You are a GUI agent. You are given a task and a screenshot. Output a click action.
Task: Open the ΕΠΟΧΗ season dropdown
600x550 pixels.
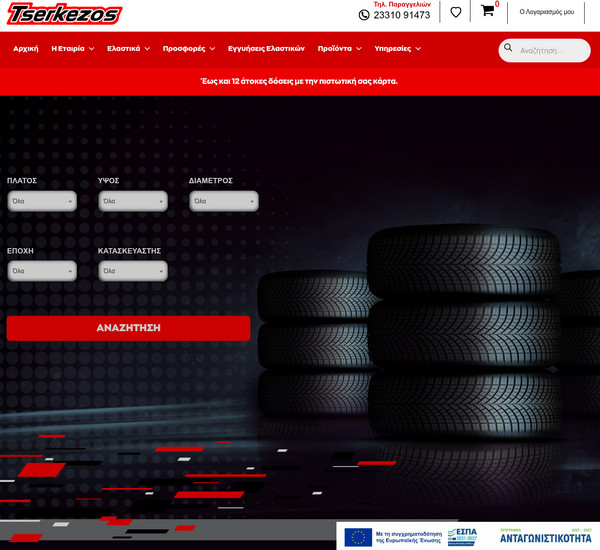tap(42, 271)
